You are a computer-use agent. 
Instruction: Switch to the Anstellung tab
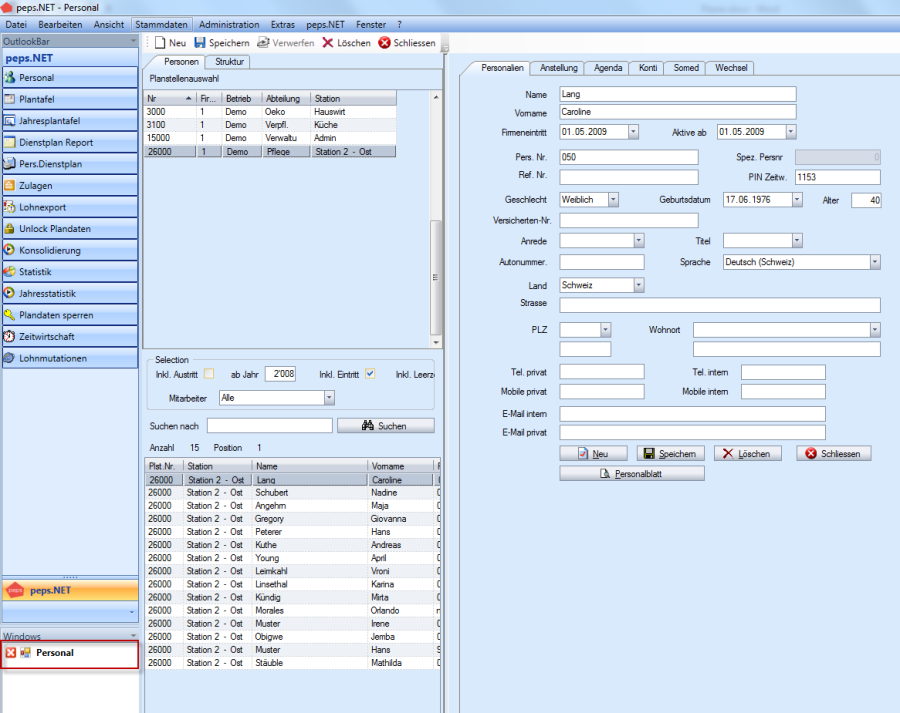(x=558, y=68)
